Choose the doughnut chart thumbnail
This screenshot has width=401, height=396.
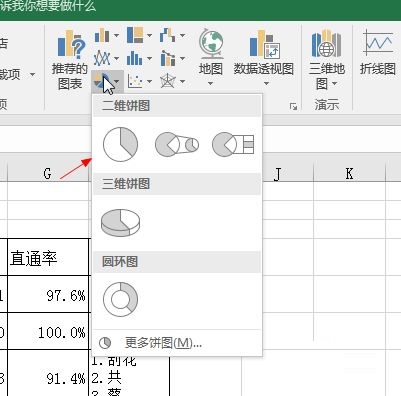pyautogui.click(x=120, y=299)
